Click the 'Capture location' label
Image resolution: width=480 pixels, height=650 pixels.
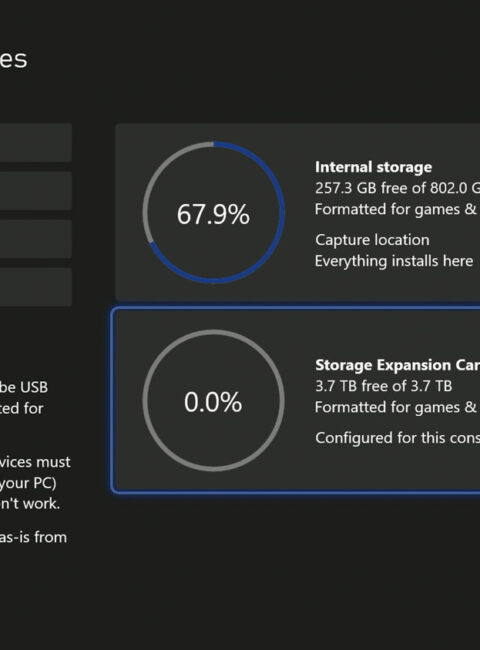pyautogui.click(x=372, y=240)
